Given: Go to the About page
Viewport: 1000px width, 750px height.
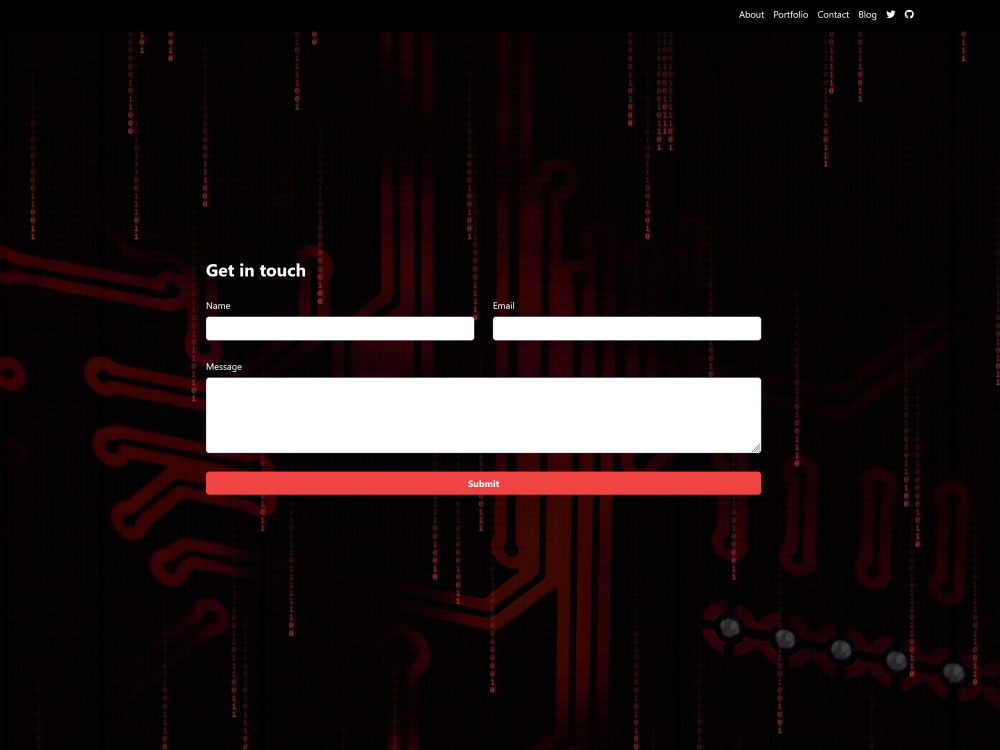Looking at the screenshot, I should [751, 15].
